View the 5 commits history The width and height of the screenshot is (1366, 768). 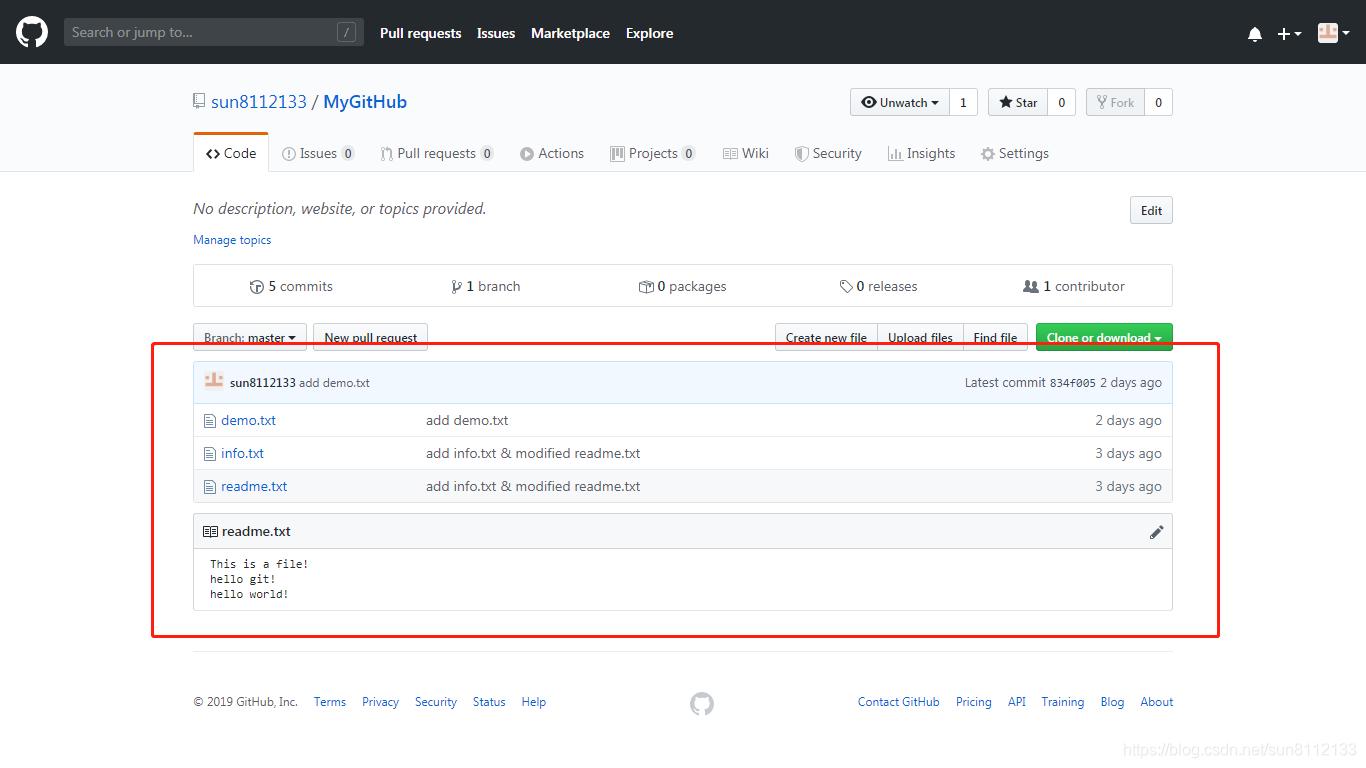click(x=291, y=286)
